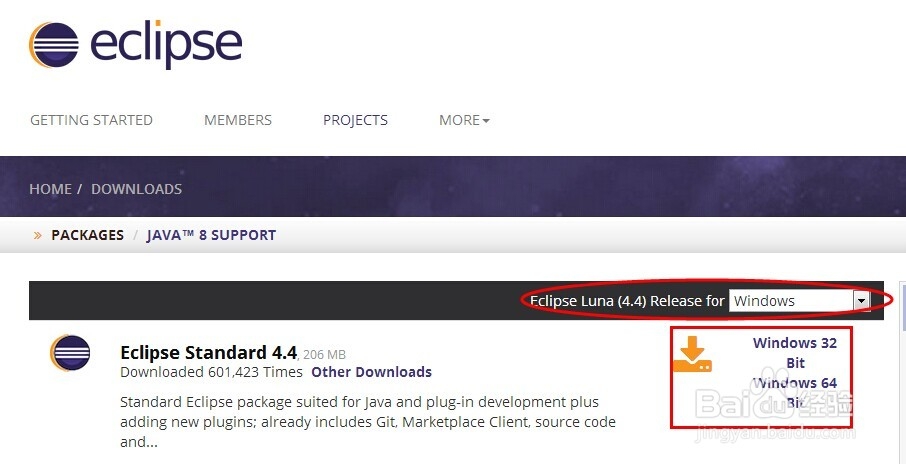Click the Eclipse logo at top

pos(135,44)
